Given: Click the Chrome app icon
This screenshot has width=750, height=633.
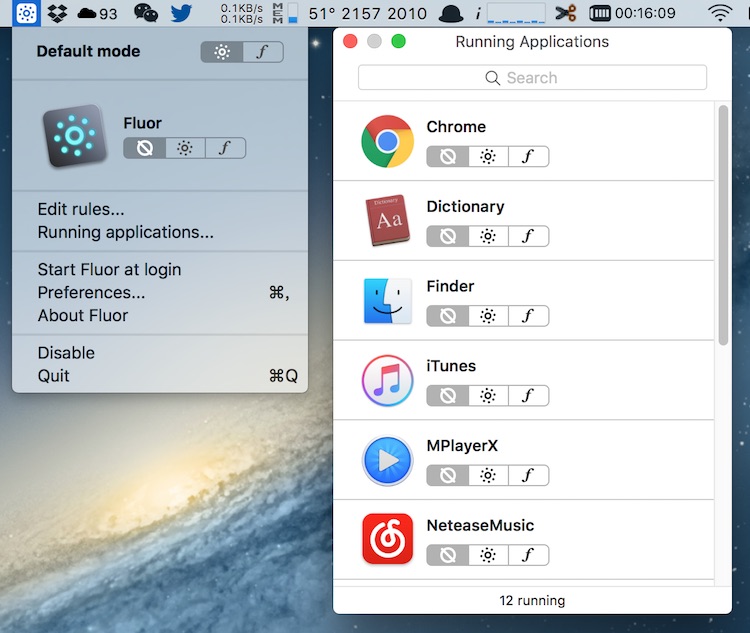Looking at the screenshot, I should click(387, 141).
